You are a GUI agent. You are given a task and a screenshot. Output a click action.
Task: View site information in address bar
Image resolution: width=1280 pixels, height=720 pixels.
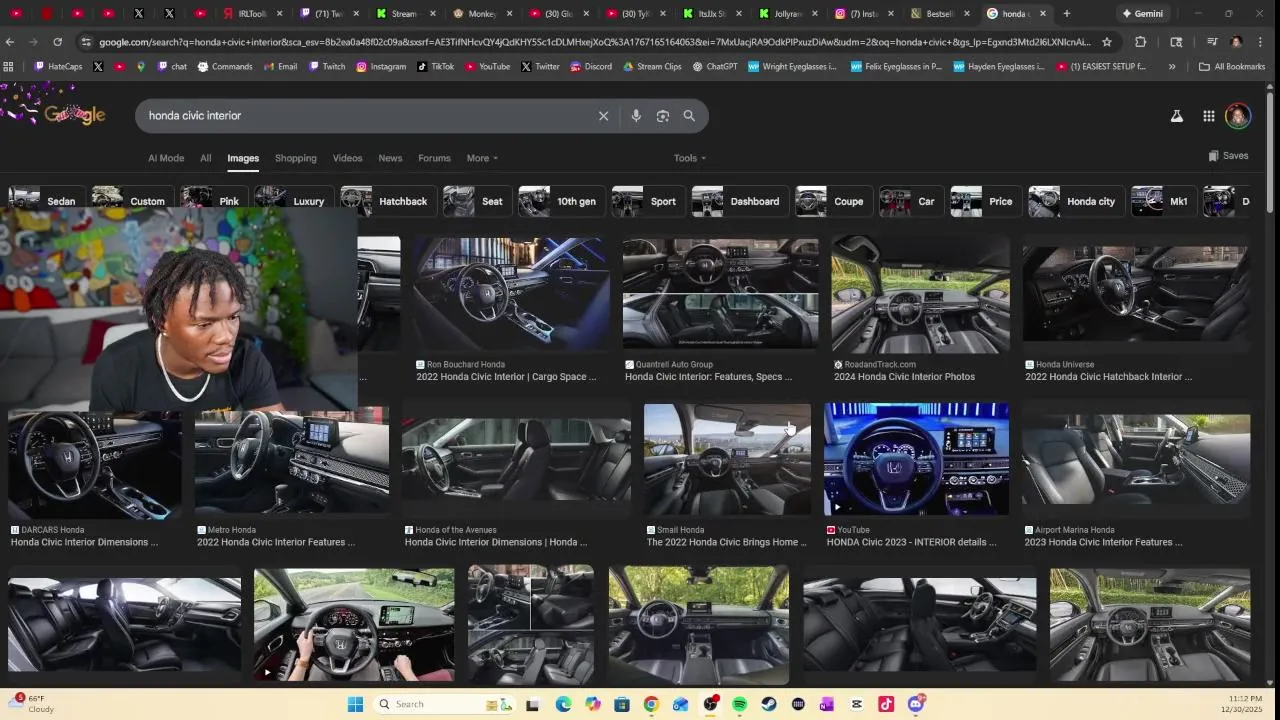[86, 42]
